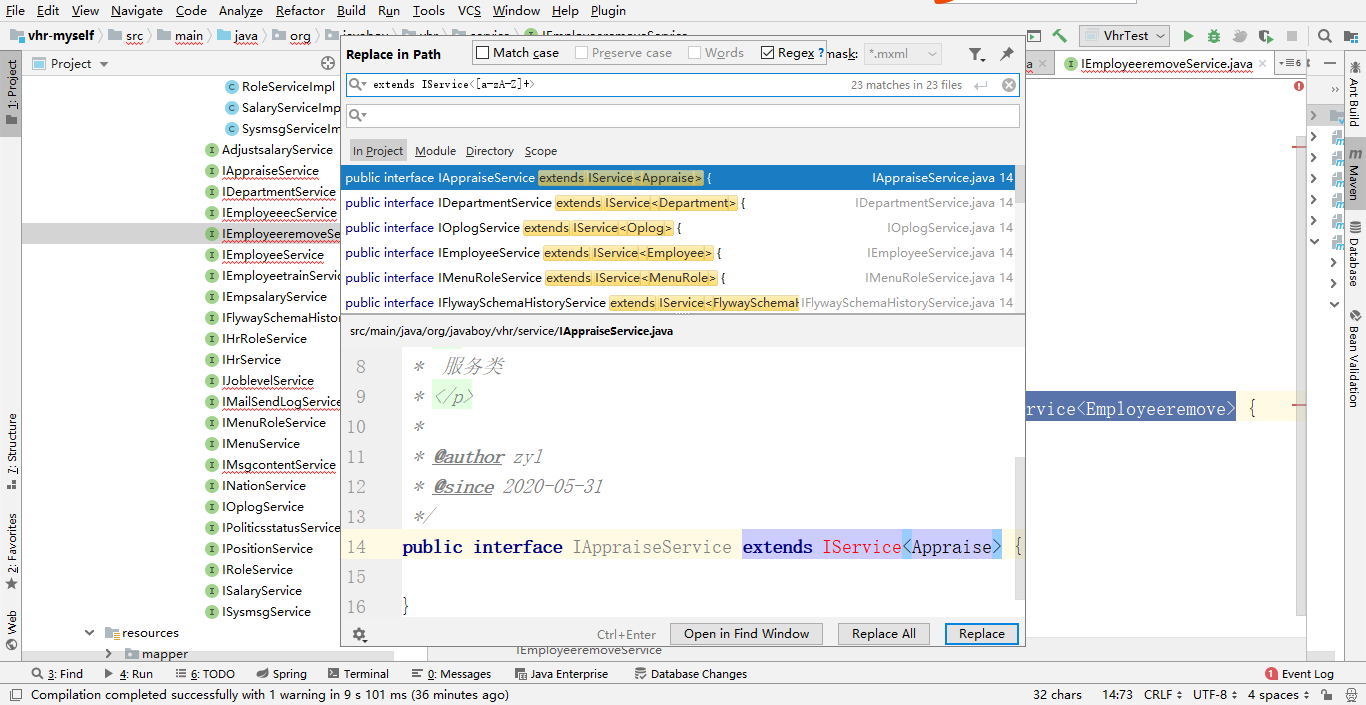1366x705 pixels.
Task: Open the Structure tool window on left edge
Action: coord(12,451)
